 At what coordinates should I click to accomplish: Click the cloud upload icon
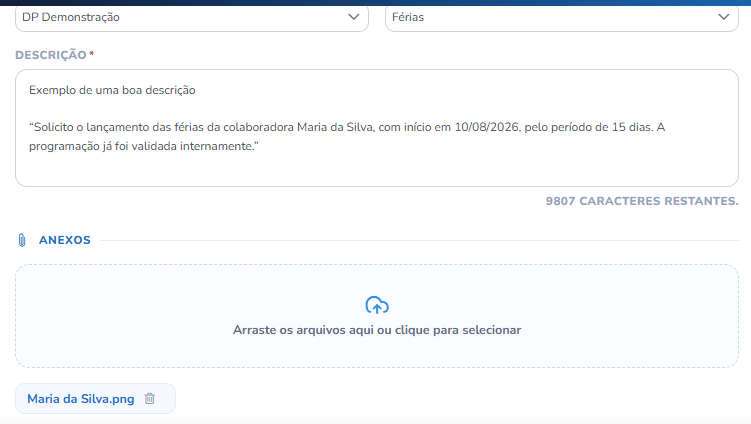(377, 305)
